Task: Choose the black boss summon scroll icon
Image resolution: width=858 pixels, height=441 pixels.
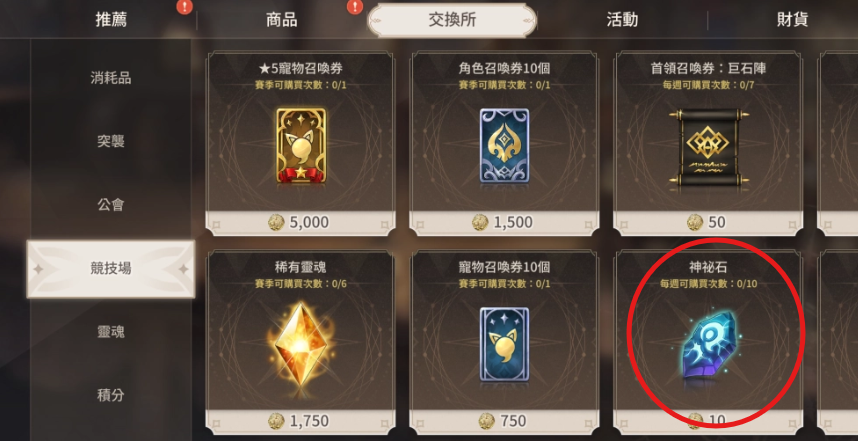Action: [x=708, y=147]
